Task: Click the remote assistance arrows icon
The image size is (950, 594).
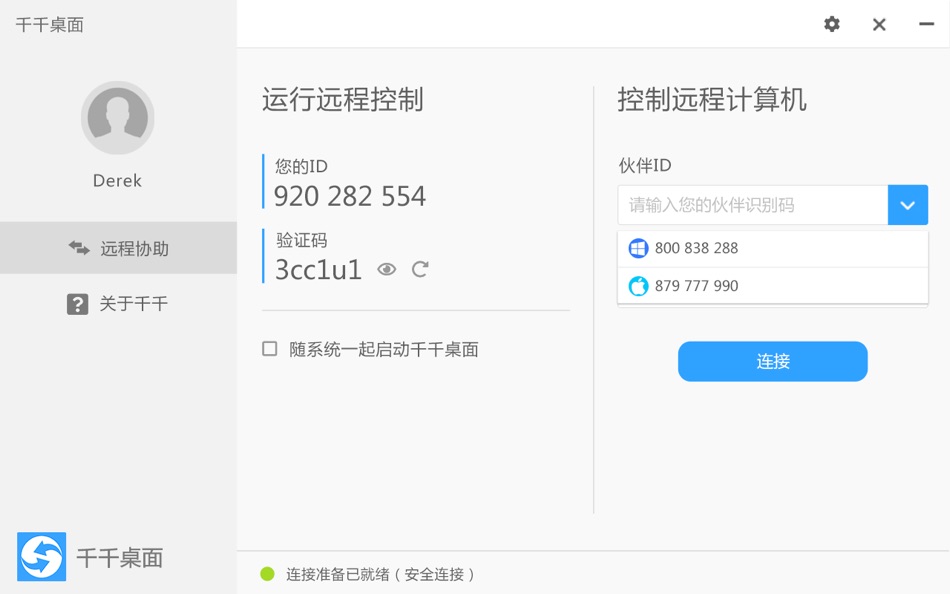Action: (x=79, y=248)
